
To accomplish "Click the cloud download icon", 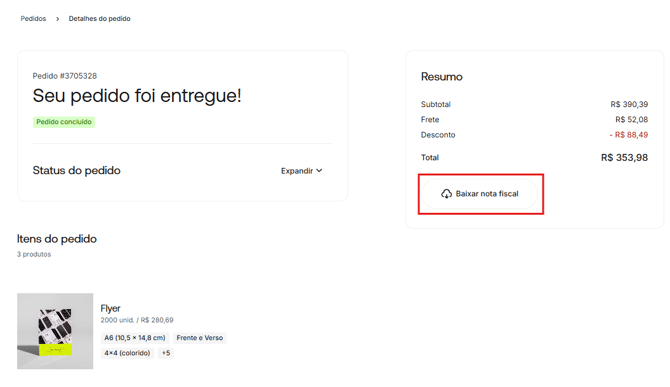I will click(x=447, y=194).
